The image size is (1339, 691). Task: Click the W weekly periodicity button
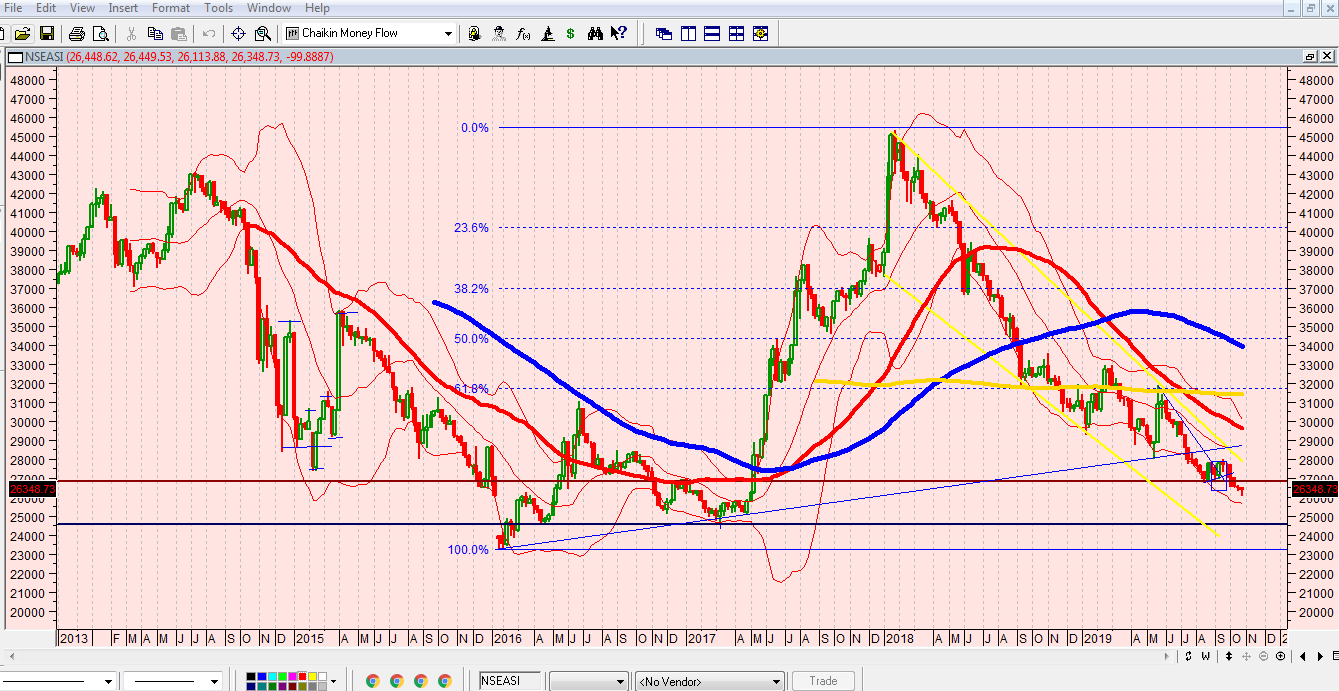pos(1205,657)
